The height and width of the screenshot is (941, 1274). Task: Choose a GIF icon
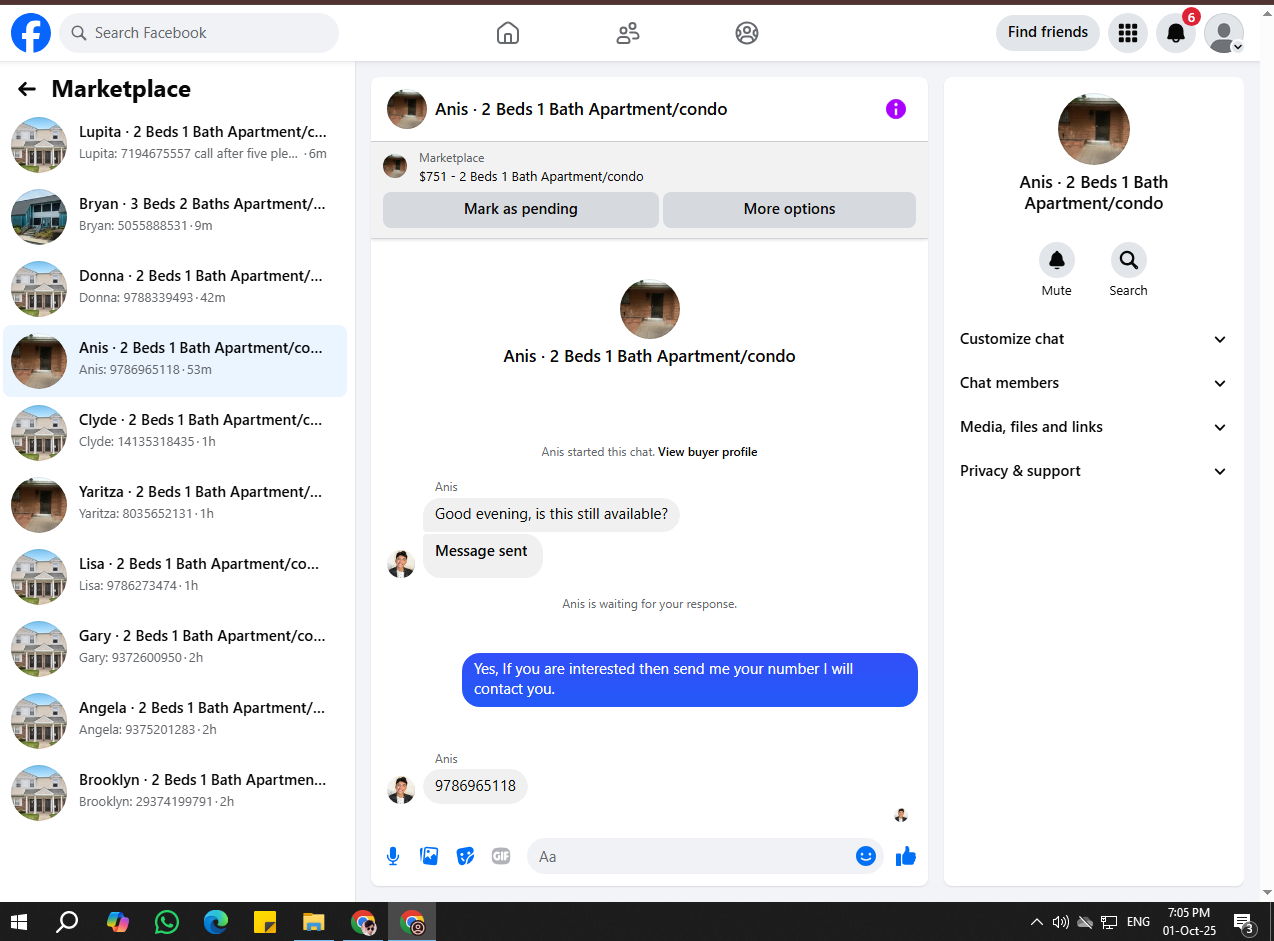click(501, 856)
